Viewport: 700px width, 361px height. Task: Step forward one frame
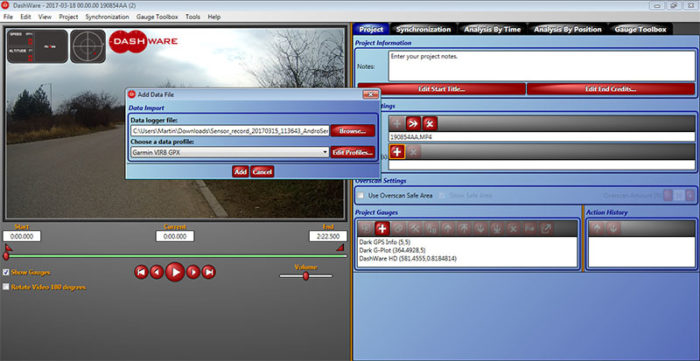coord(193,272)
